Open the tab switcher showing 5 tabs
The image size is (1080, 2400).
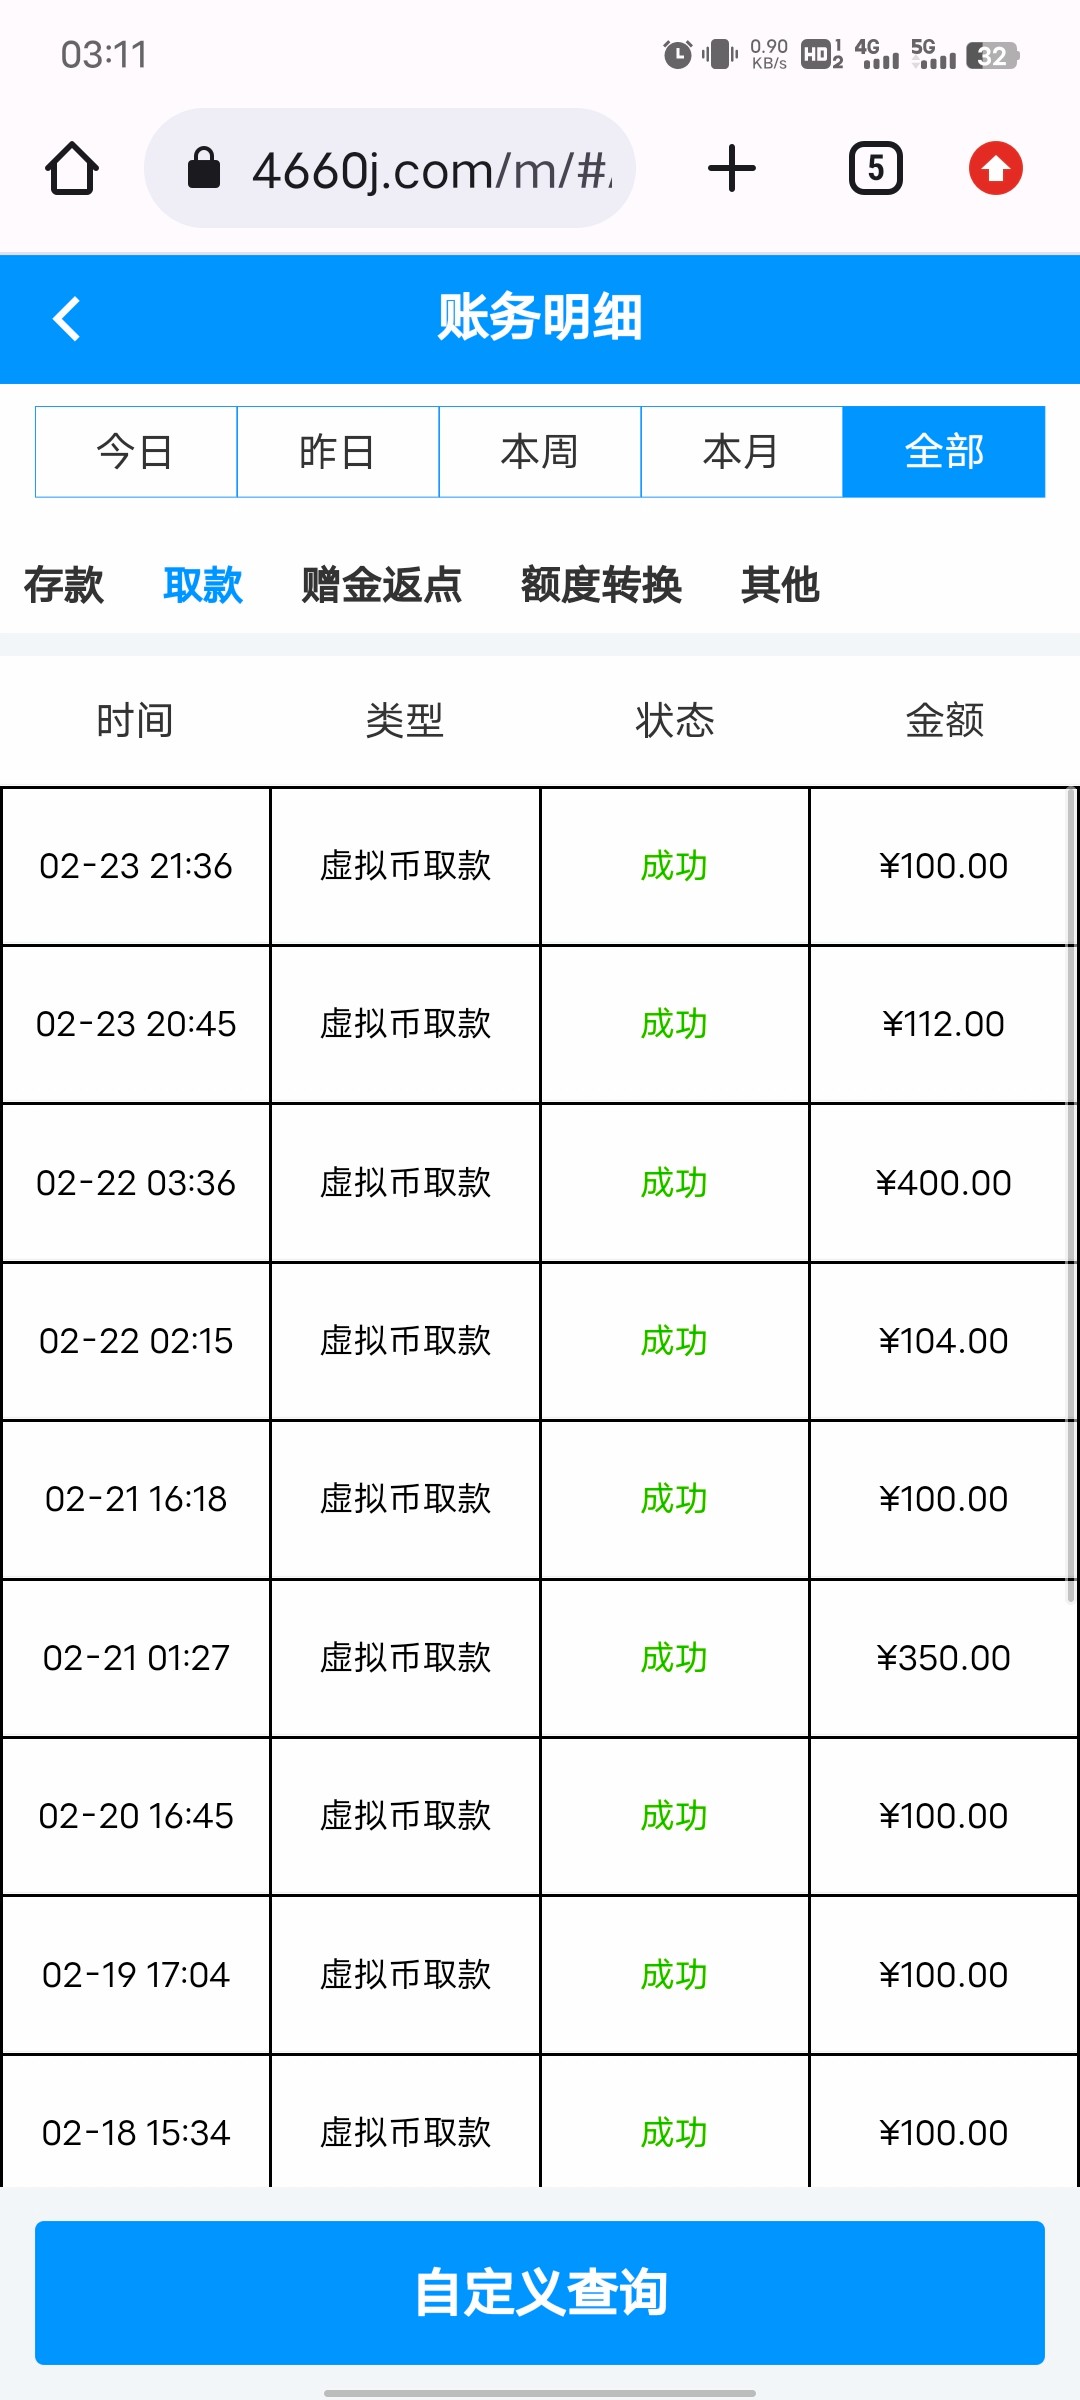pyautogui.click(x=875, y=168)
